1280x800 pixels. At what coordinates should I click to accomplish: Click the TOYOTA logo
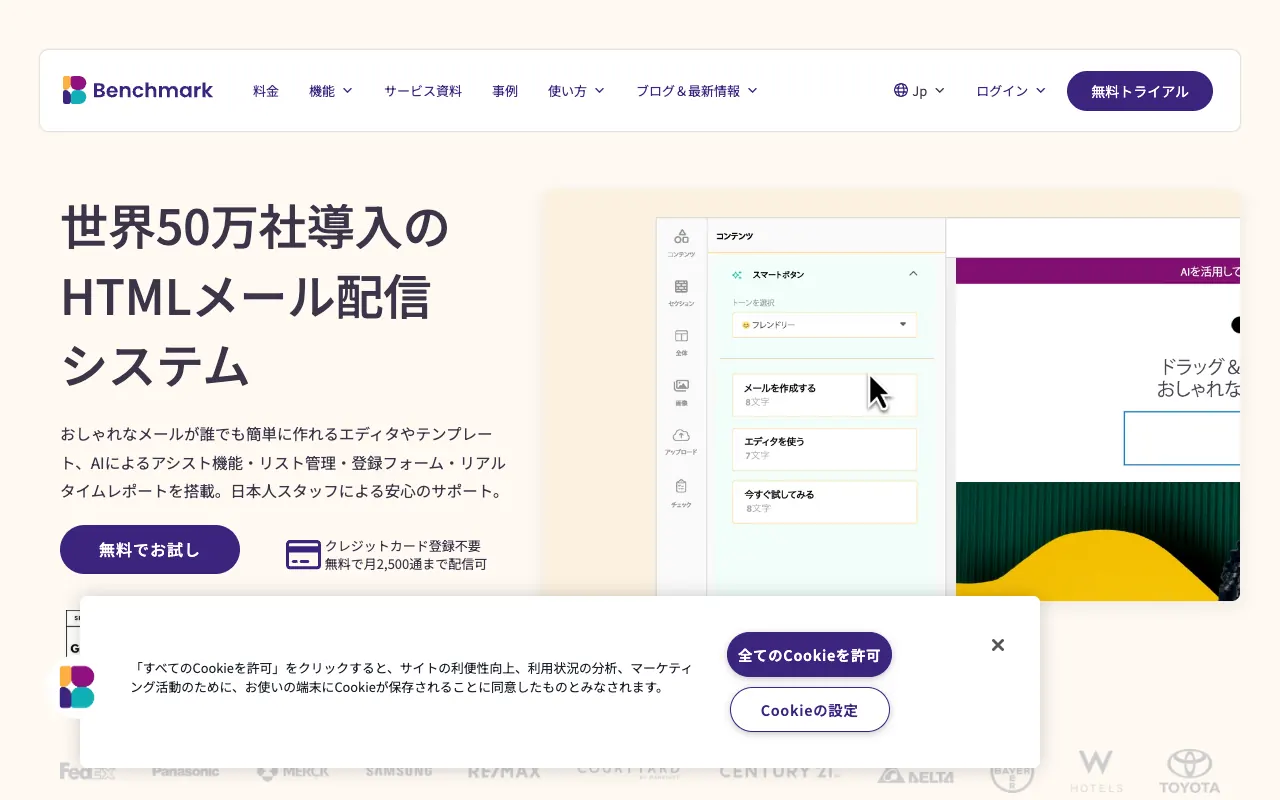[1190, 771]
